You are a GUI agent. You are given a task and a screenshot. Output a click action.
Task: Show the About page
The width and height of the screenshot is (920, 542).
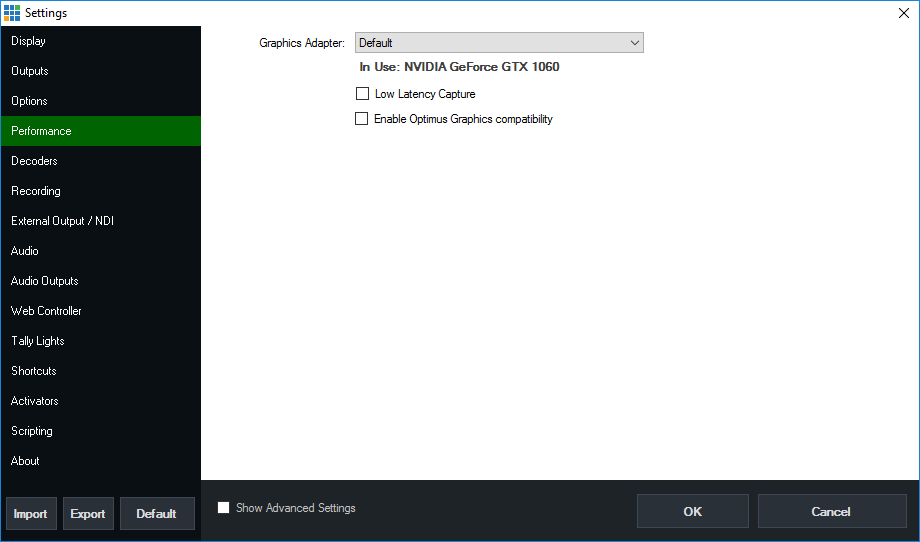click(101, 460)
